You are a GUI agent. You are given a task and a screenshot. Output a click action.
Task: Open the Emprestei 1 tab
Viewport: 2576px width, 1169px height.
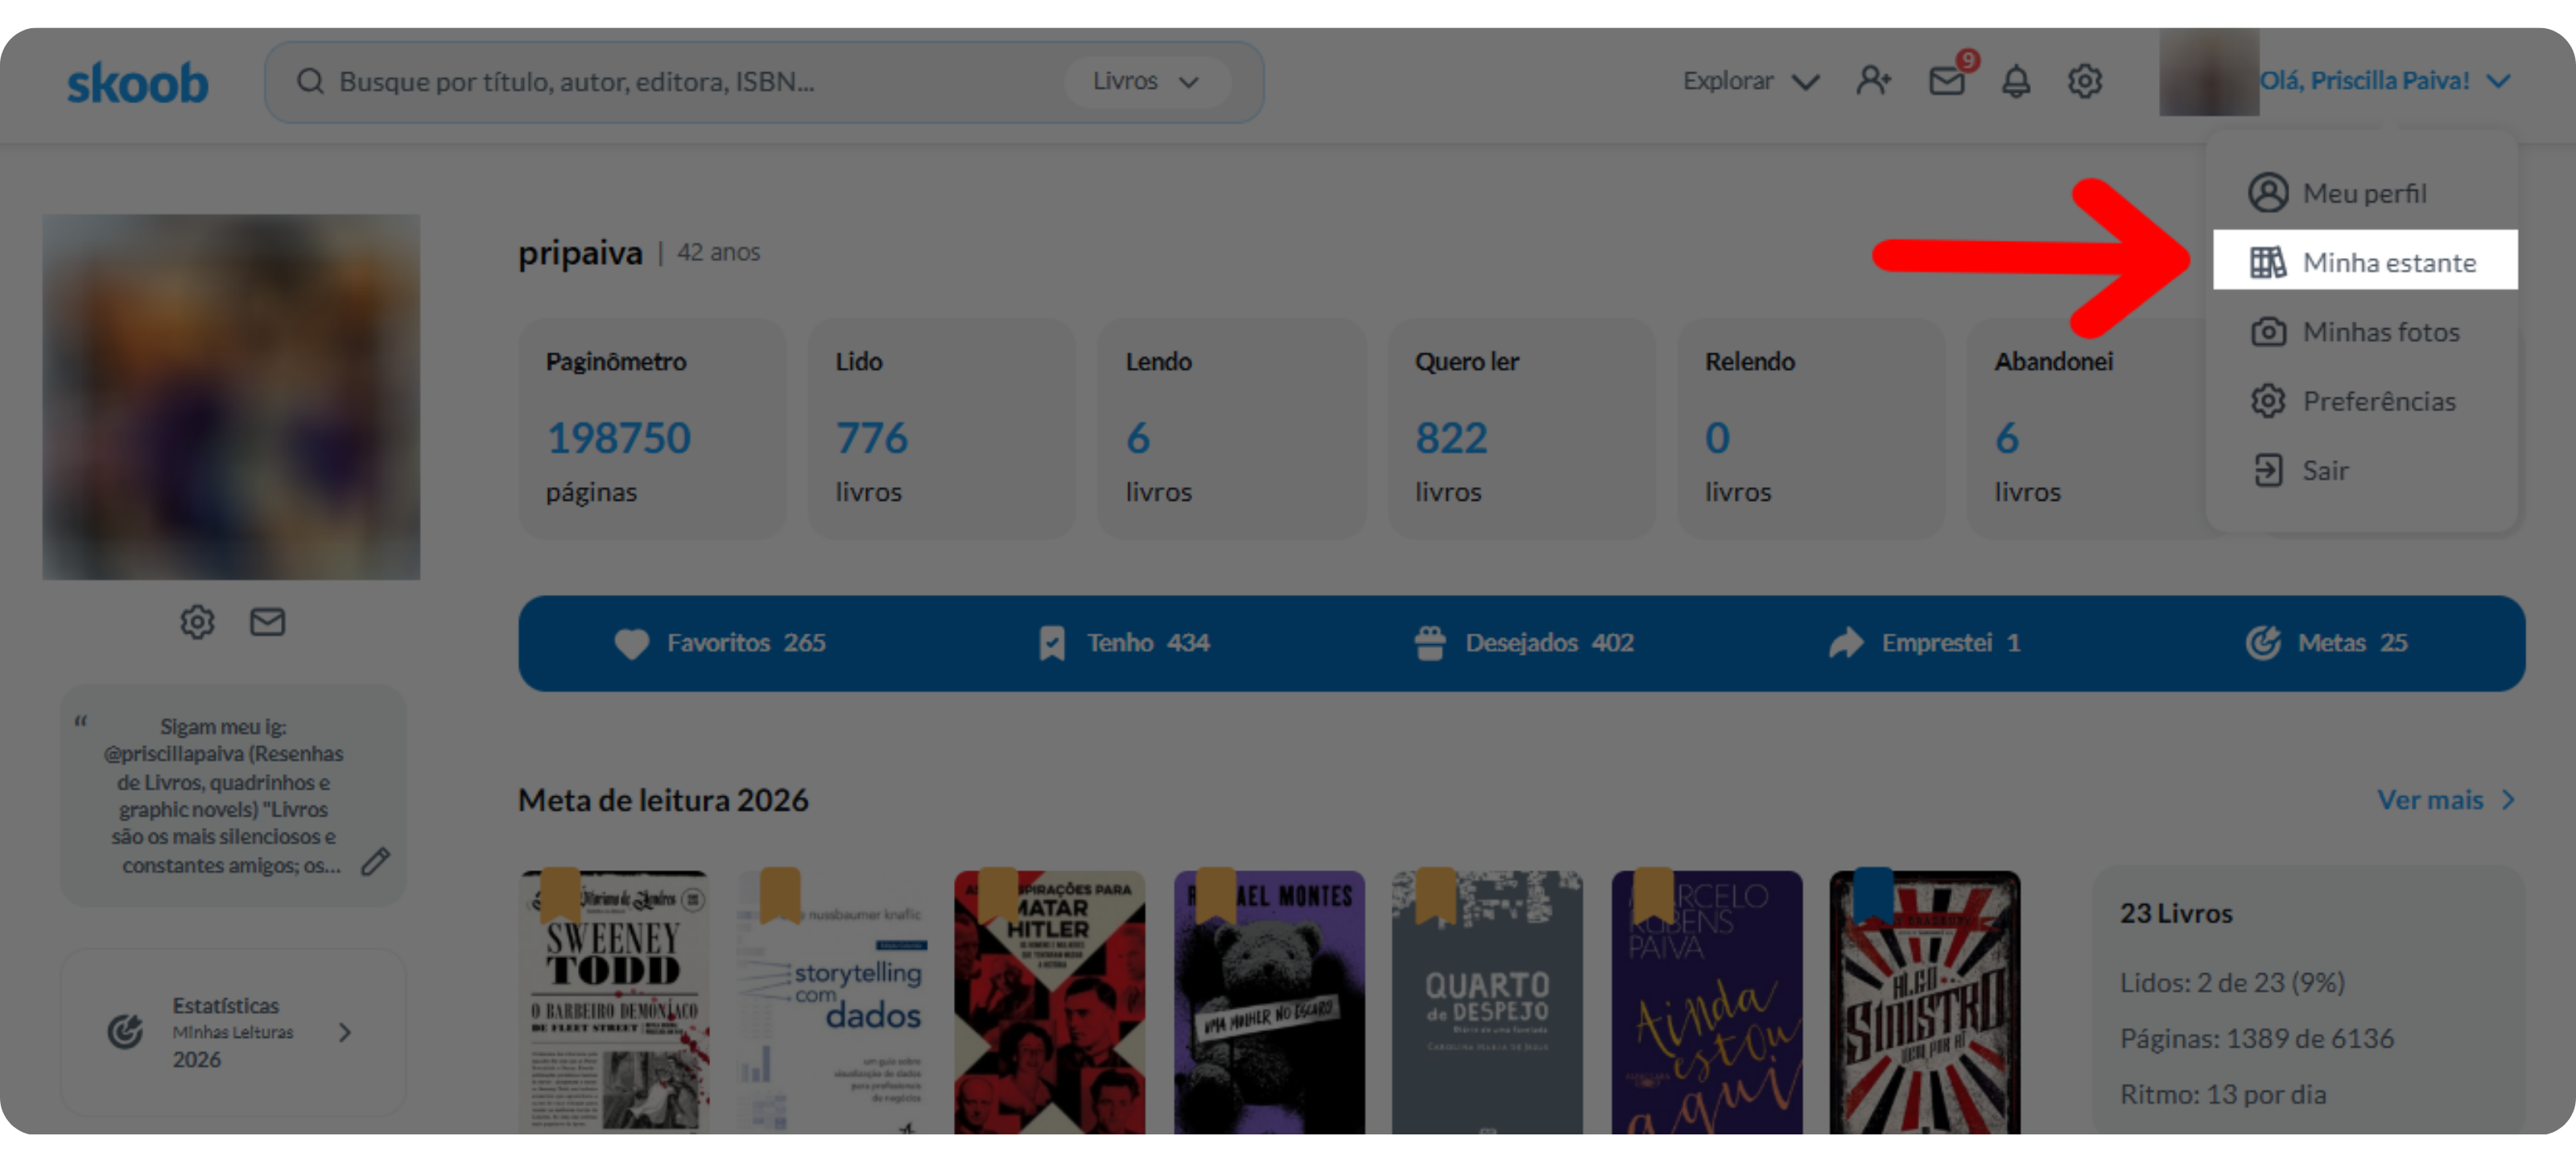(x=1923, y=643)
